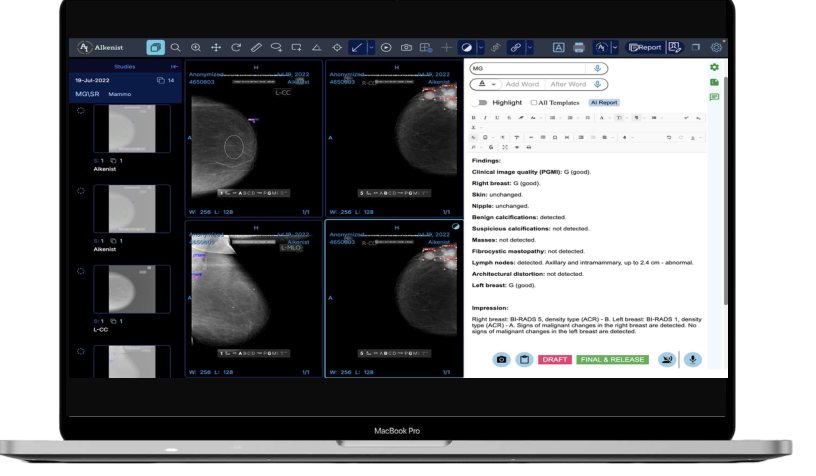
Task: Expand the arrow tool dropdown
Action: [371, 47]
